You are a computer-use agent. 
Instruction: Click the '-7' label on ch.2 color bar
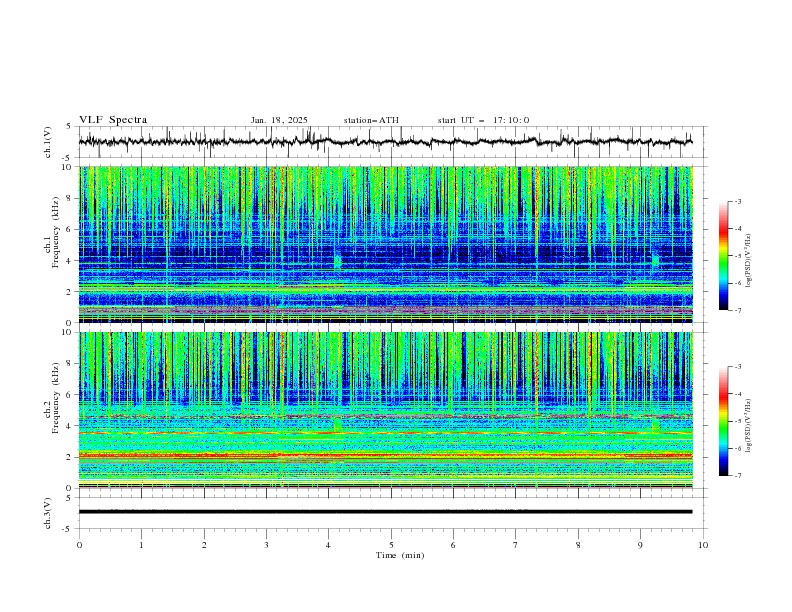737,475
